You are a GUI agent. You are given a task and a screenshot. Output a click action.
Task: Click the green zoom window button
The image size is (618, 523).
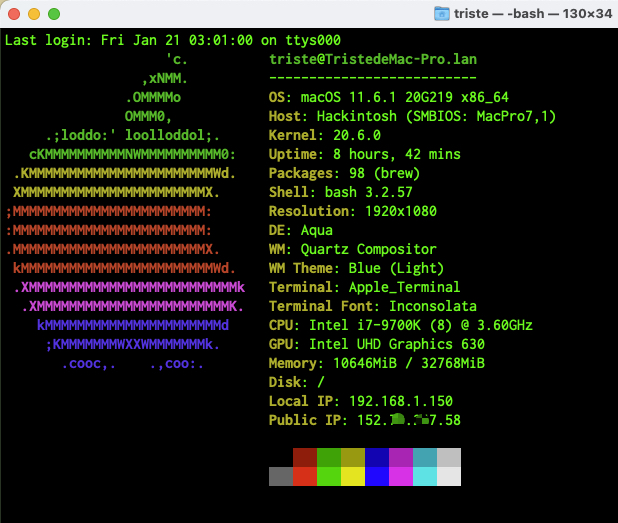(54, 14)
